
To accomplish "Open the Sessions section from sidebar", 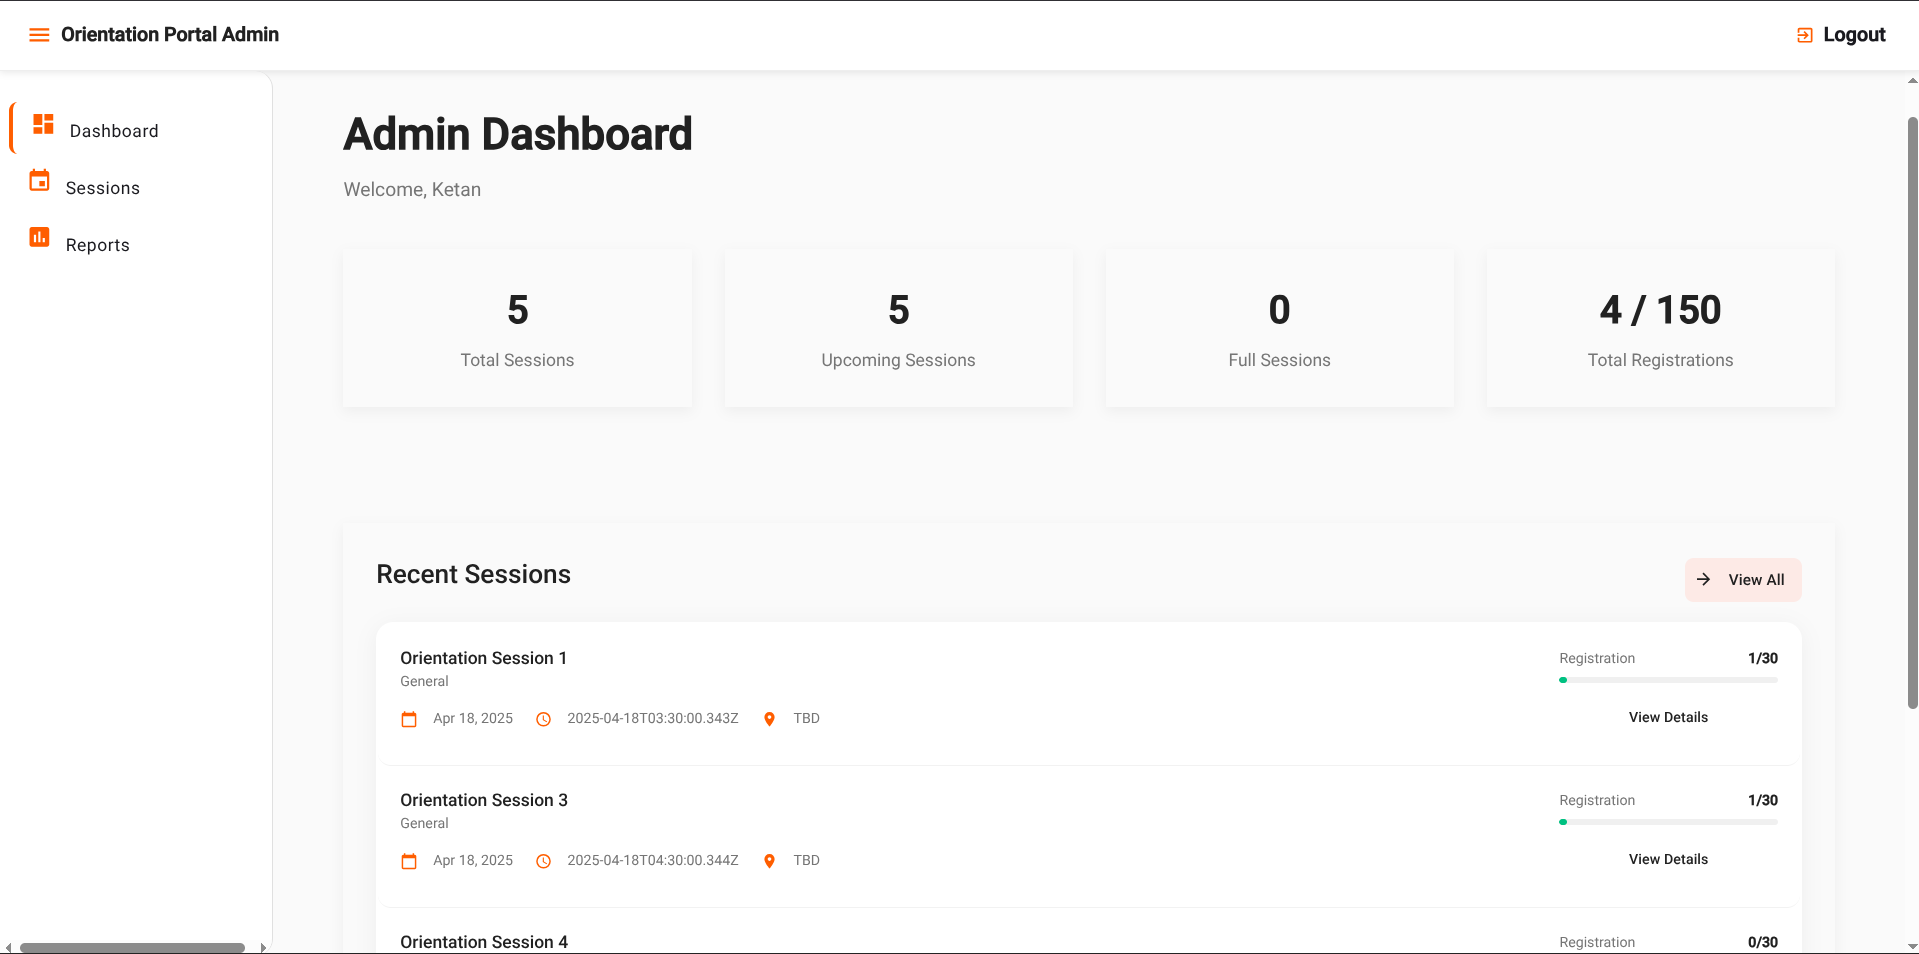I will [x=103, y=187].
